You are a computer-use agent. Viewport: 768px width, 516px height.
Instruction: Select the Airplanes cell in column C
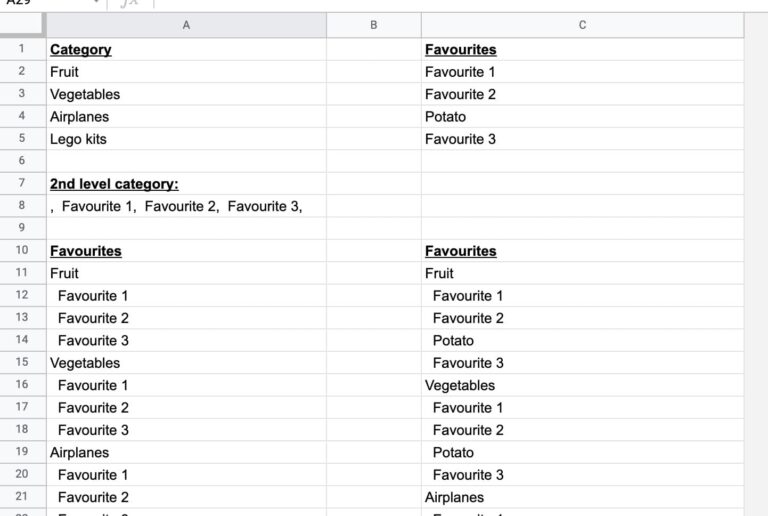(454, 497)
